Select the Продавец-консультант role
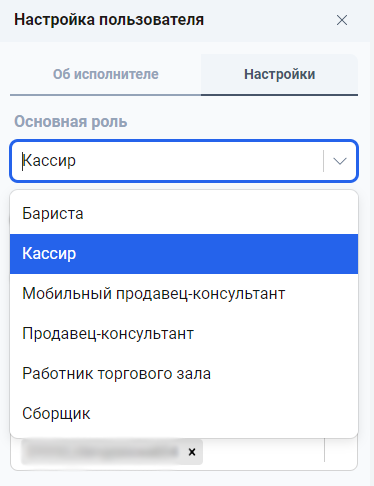Image resolution: width=374 pixels, height=486 pixels. 184,334
